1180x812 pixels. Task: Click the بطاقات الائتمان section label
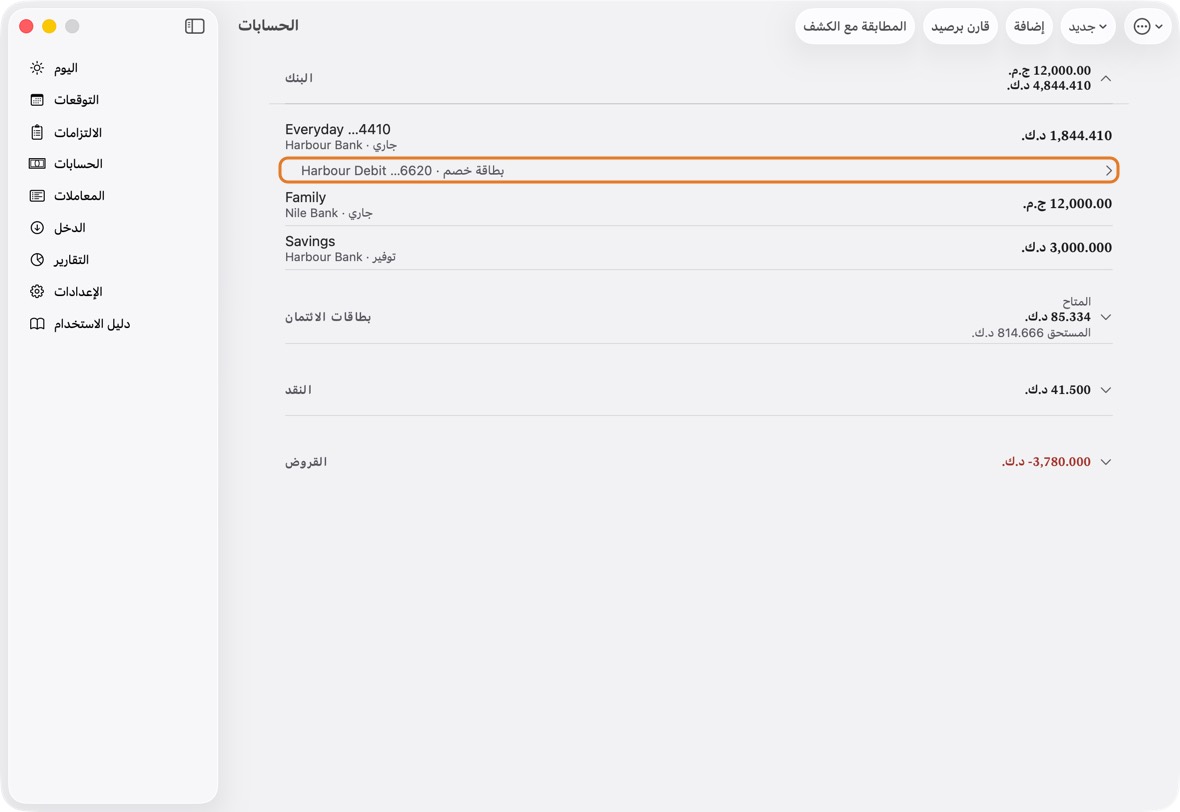click(328, 317)
